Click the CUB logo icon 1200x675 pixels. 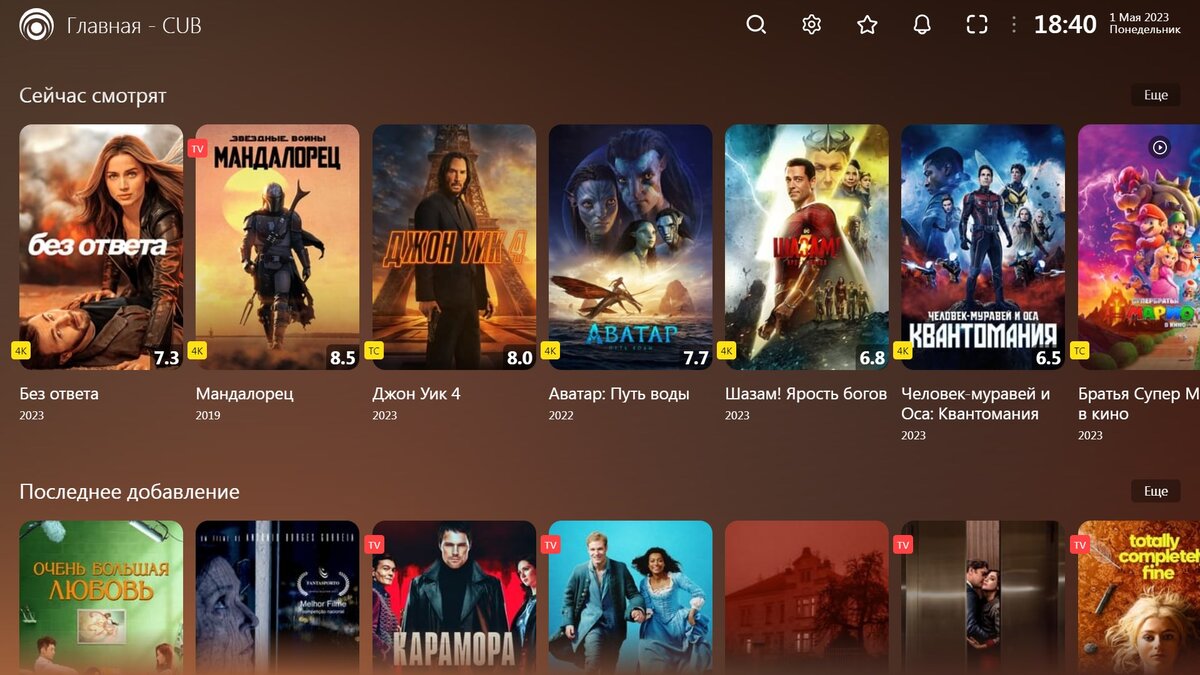coord(37,25)
